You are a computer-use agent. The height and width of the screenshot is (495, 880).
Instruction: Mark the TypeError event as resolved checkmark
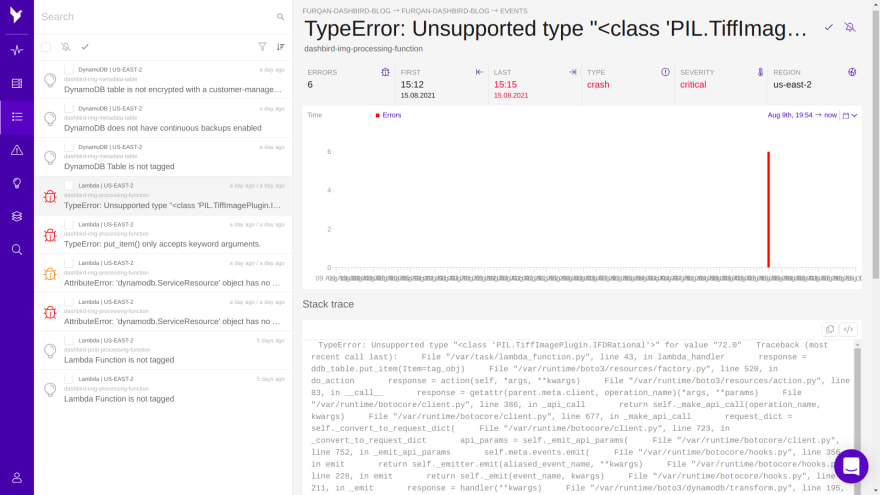(828, 27)
